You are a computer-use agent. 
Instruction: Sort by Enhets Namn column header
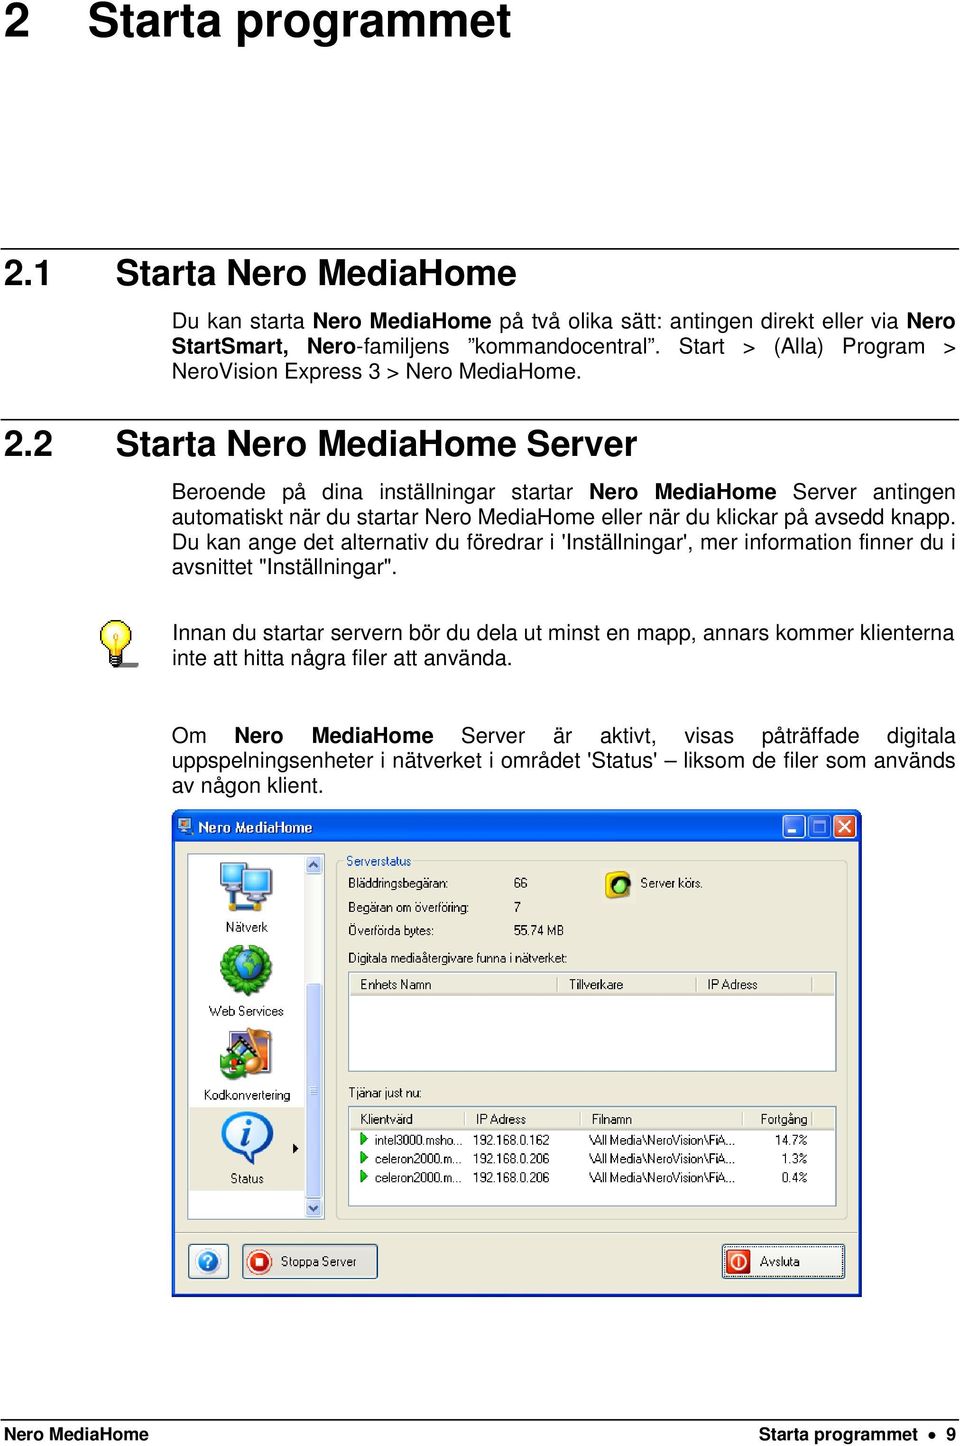tap(453, 984)
